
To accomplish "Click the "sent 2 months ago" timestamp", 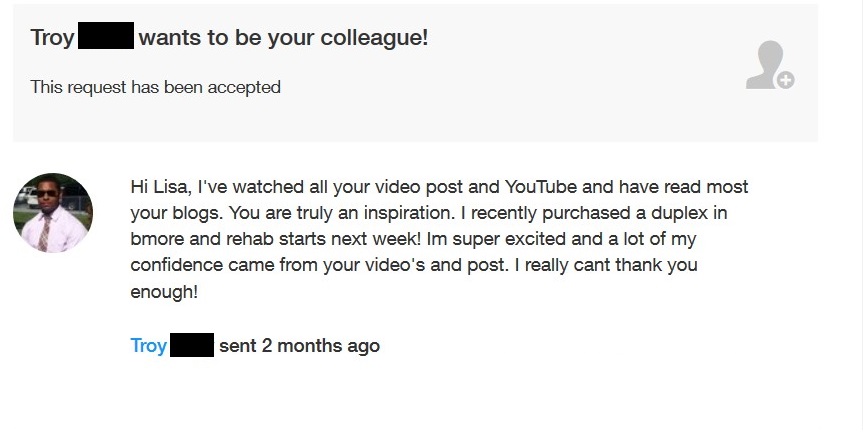I will pyautogui.click(x=299, y=346).
